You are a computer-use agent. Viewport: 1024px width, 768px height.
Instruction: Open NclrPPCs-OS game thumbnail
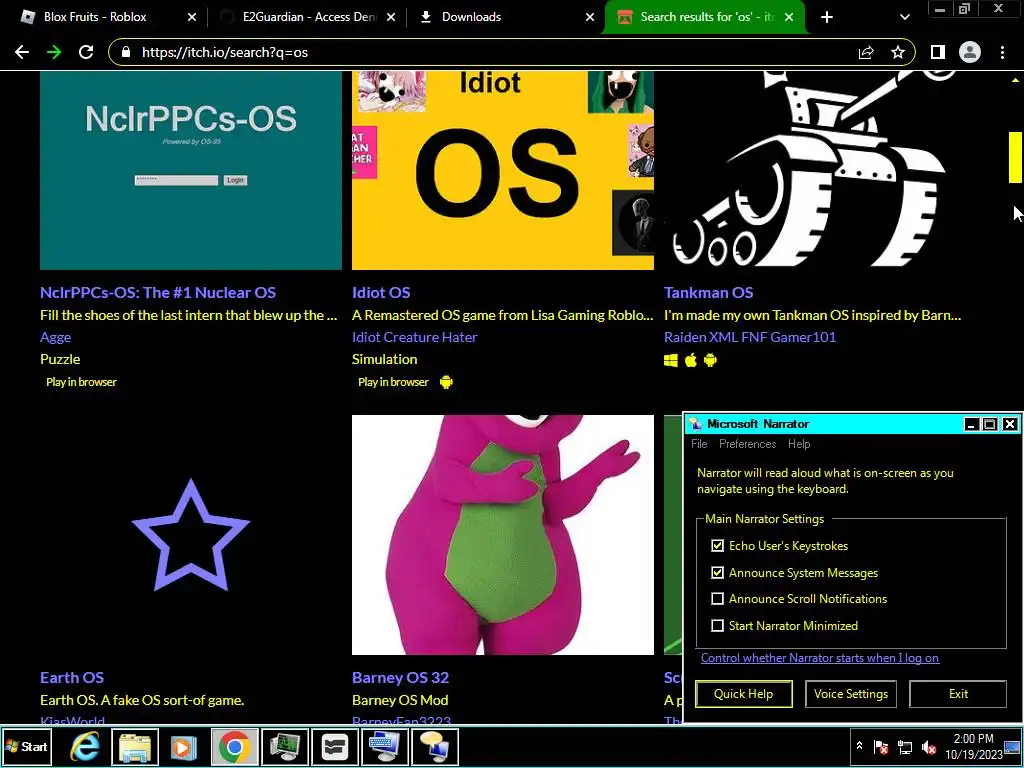(x=191, y=170)
